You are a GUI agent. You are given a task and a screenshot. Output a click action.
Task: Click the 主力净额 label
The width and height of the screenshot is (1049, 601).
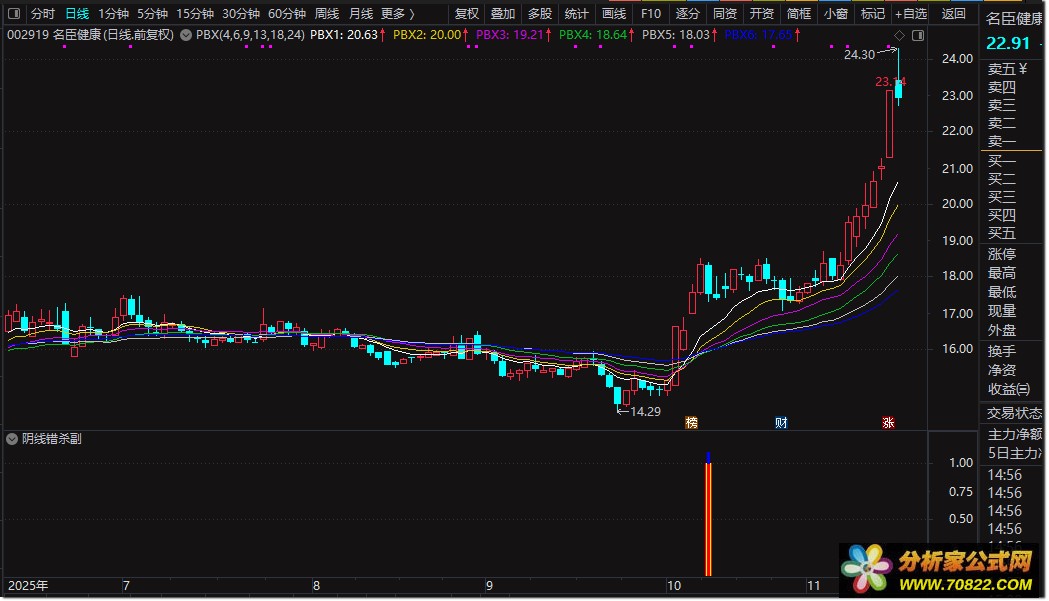(1015, 434)
